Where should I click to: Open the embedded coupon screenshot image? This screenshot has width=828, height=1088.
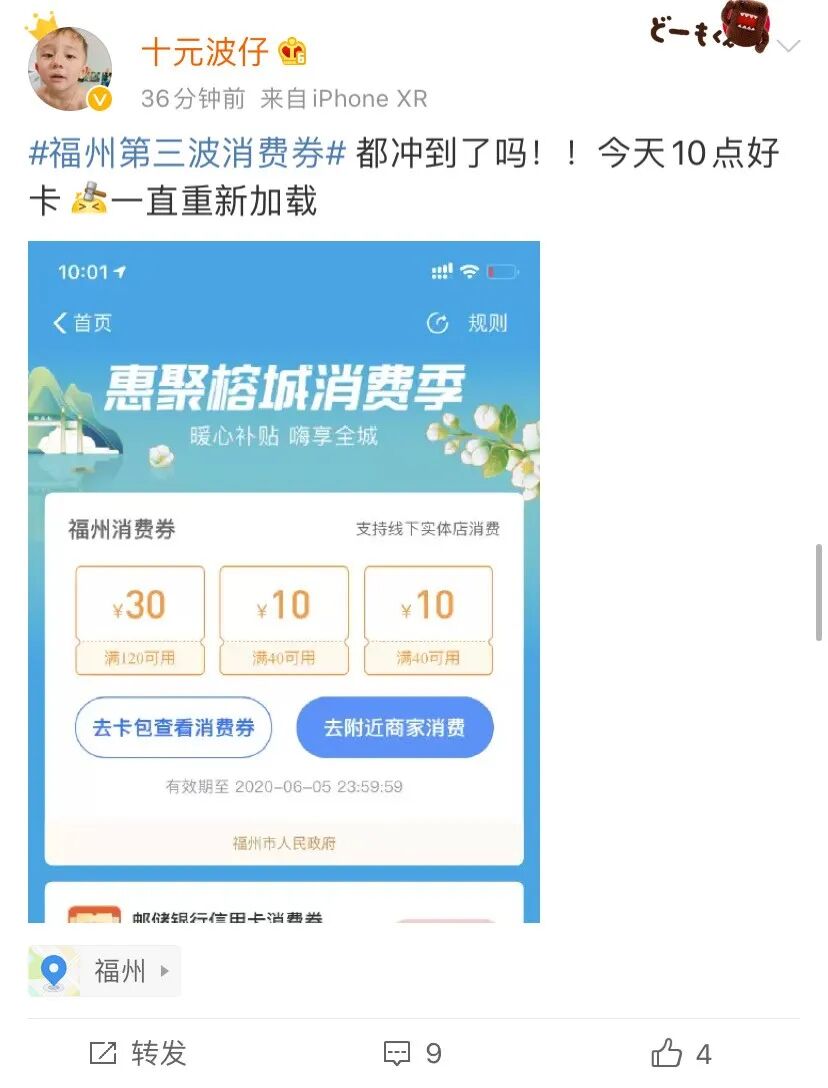click(x=284, y=581)
